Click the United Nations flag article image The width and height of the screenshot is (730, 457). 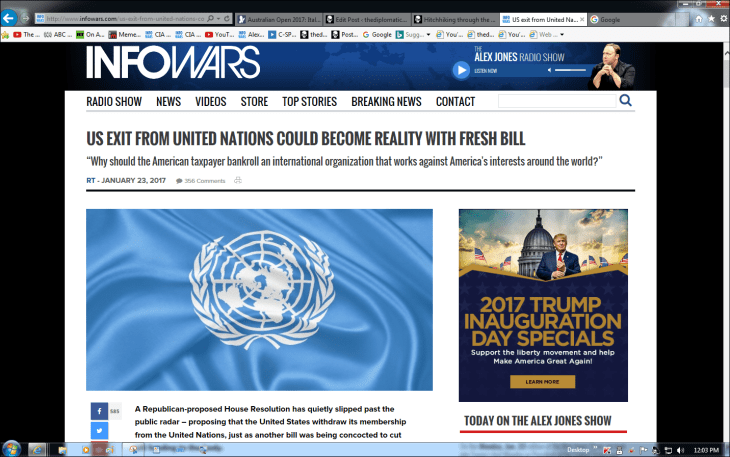tap(259, 299)
